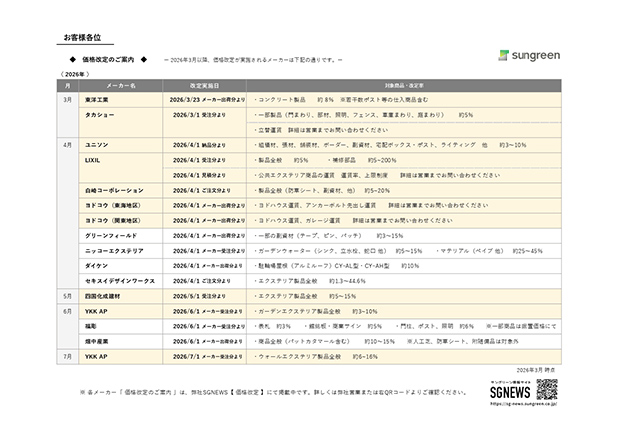Click the 駐輪場屋根 CY-AL型 detail

pyautogui.click(x=336, y=266)
